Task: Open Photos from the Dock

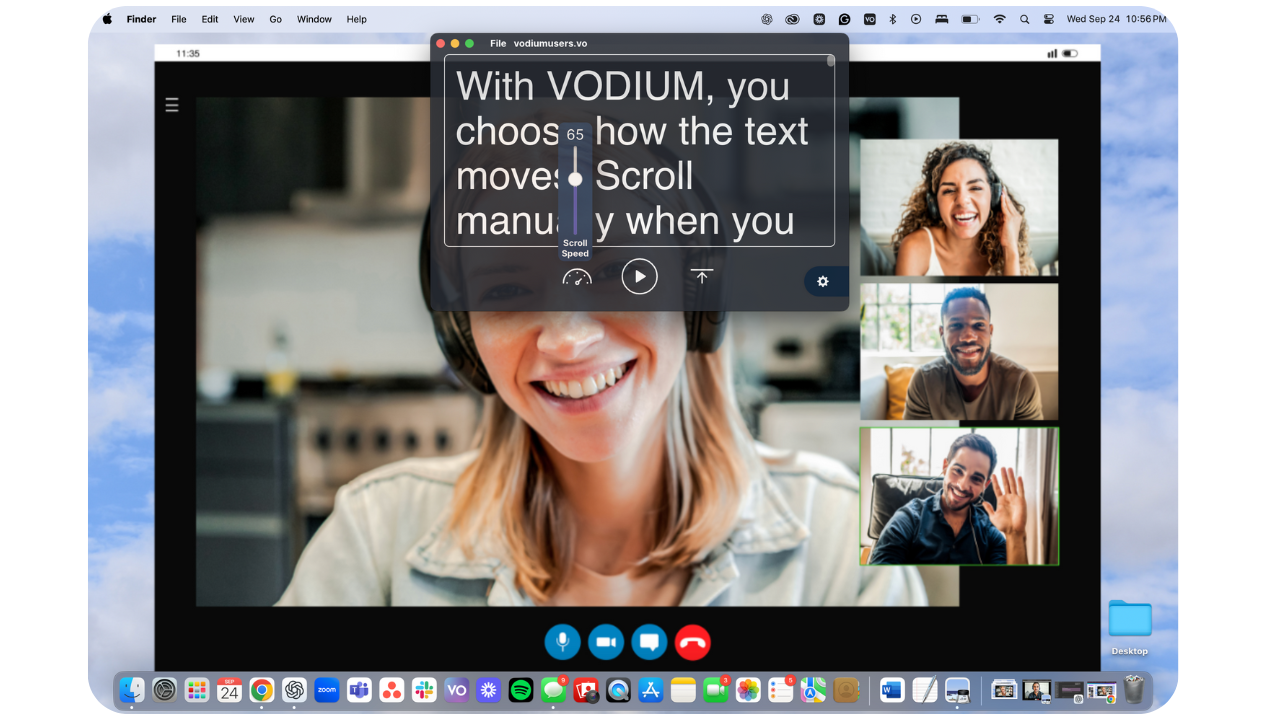Action: tap(748, 690)
